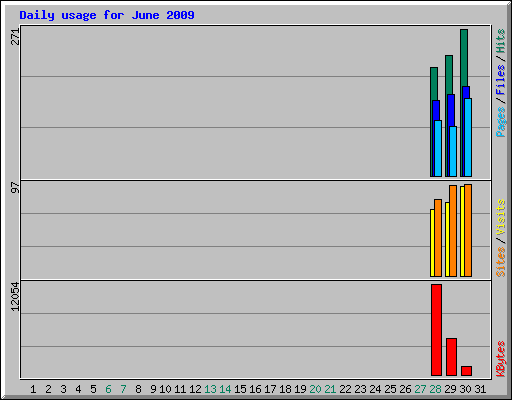Click the orange Sites bar for day 30
Viewport: 512px width, 400px height.
468,230
